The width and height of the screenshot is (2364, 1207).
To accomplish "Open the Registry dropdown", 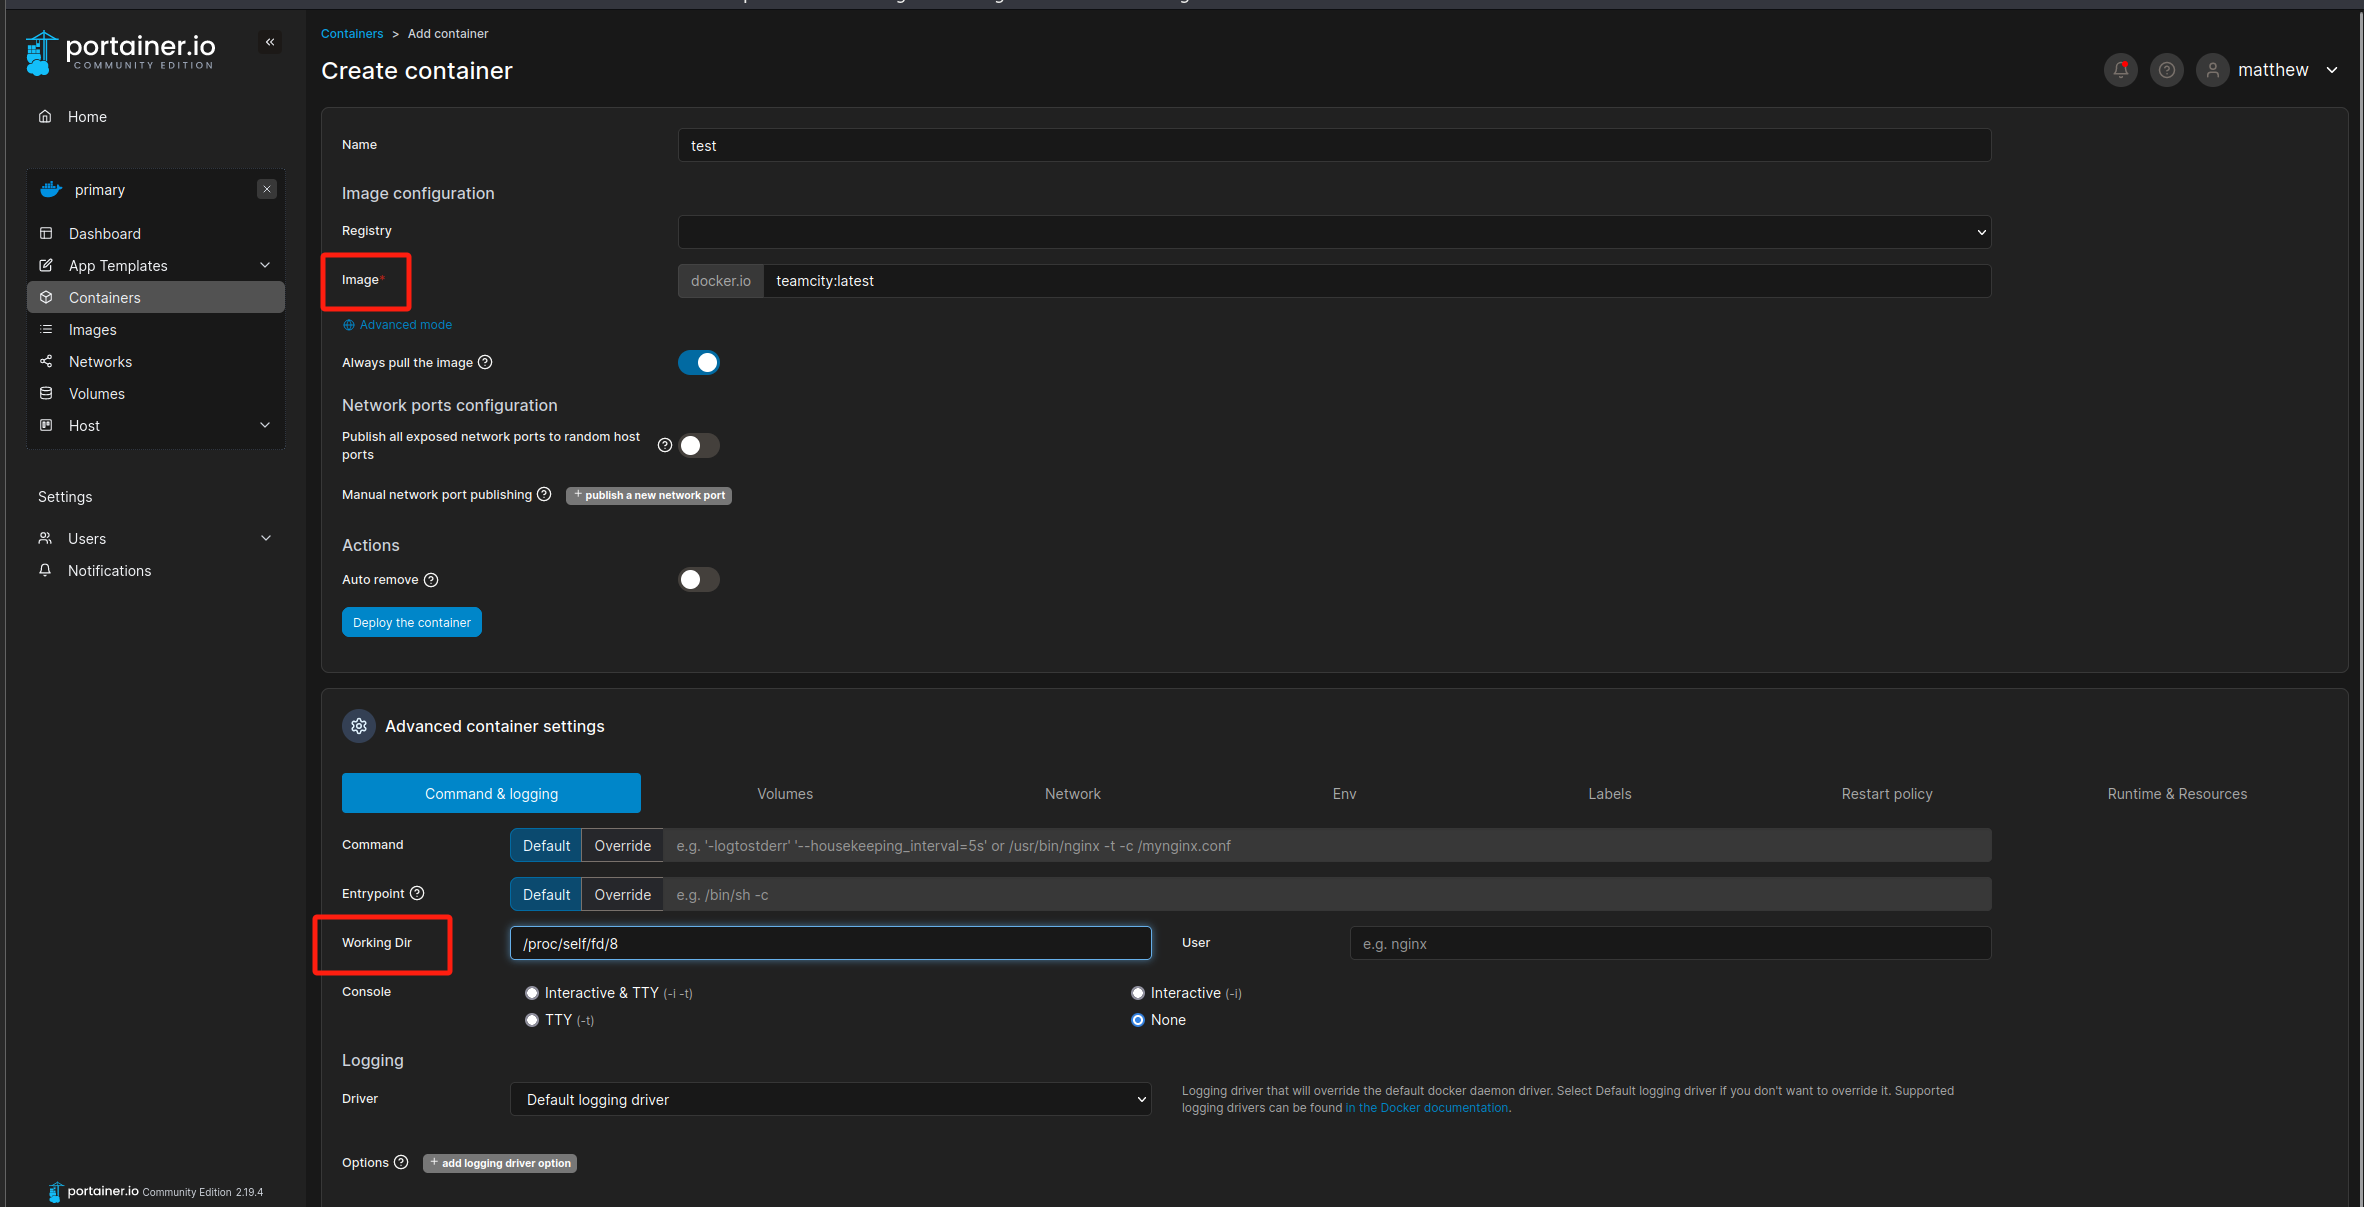I will [x=1334, y=232].
